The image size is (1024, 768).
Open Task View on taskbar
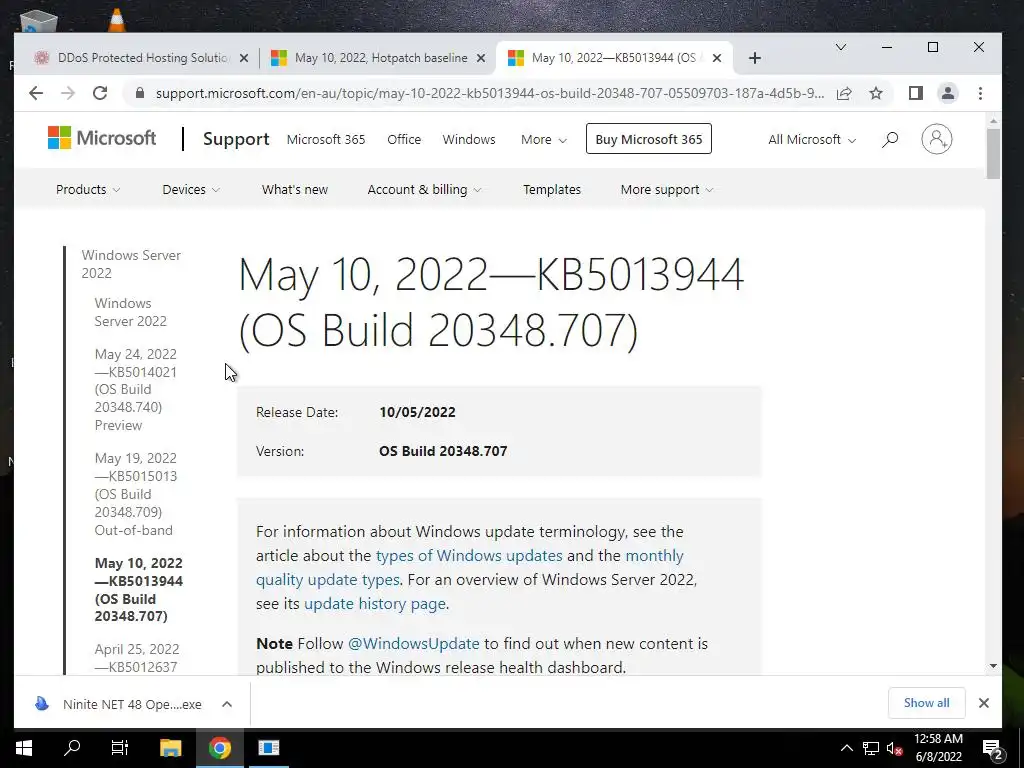[120, 748]
